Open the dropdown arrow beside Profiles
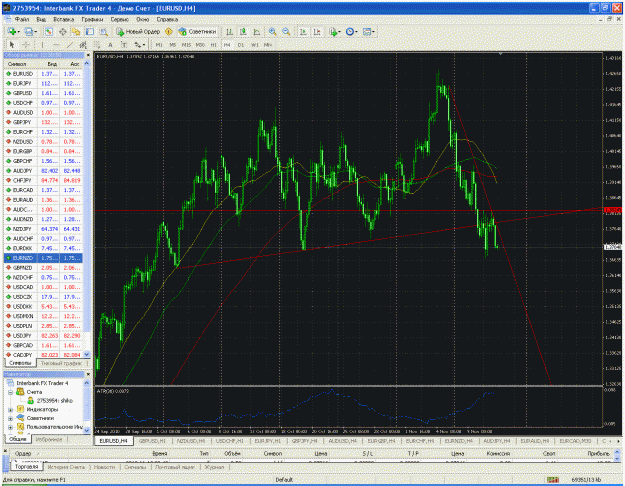 (35, 31)
